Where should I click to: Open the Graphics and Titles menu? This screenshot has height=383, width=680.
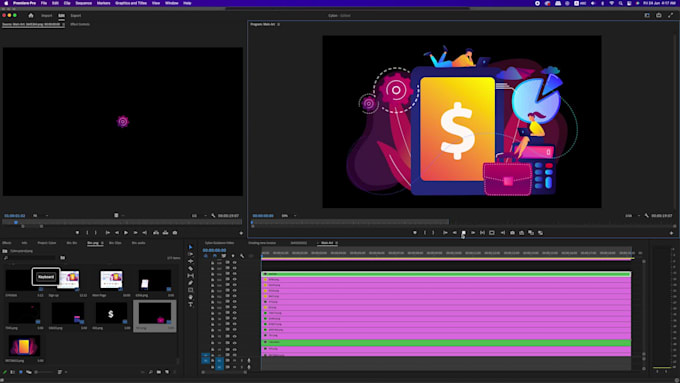(131, 3)
